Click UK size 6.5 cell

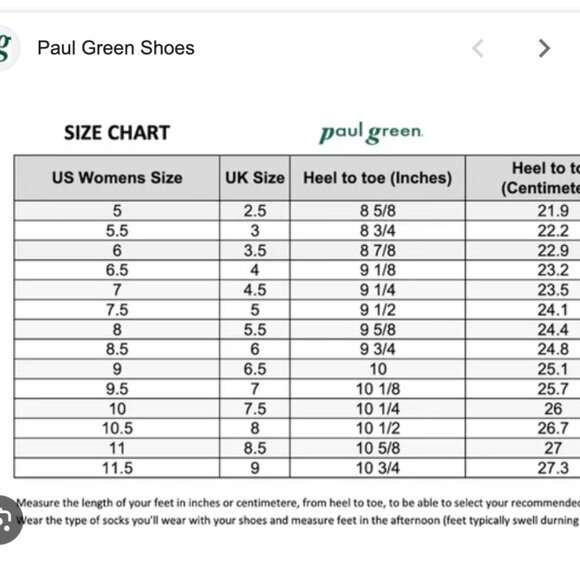coord(255,369)
